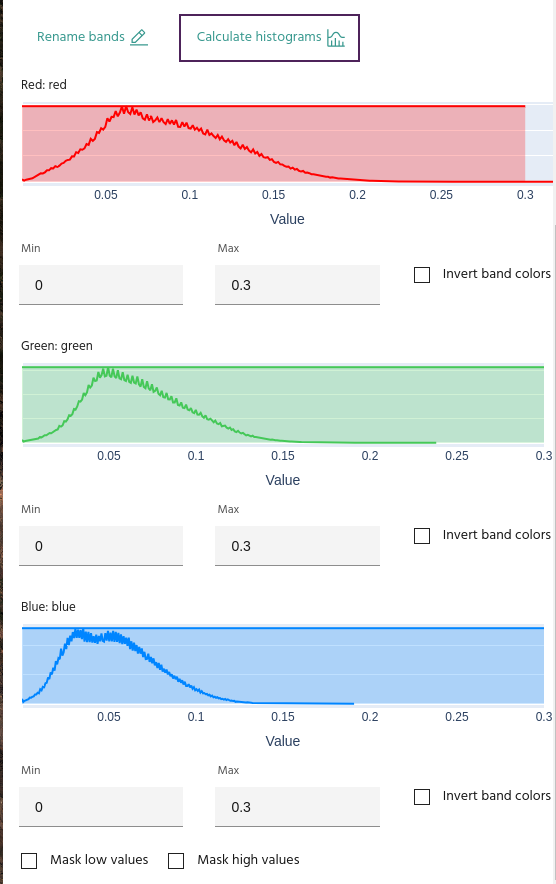Click Calculate histograms button
This screenshot has height=884, width=556.
(x=269, y=38)
